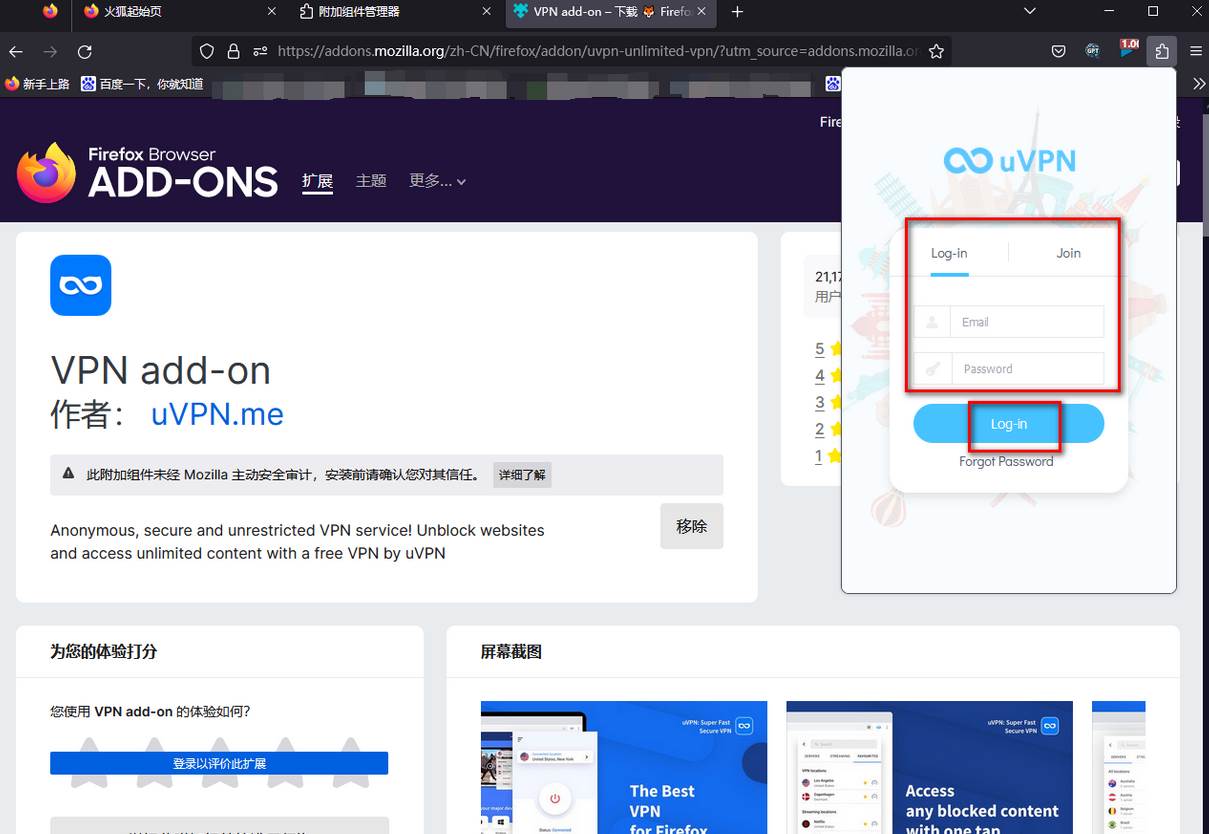The image size is (1209, 834).
Task: Open the tracking protection shield icon
Action: [207, 51]
